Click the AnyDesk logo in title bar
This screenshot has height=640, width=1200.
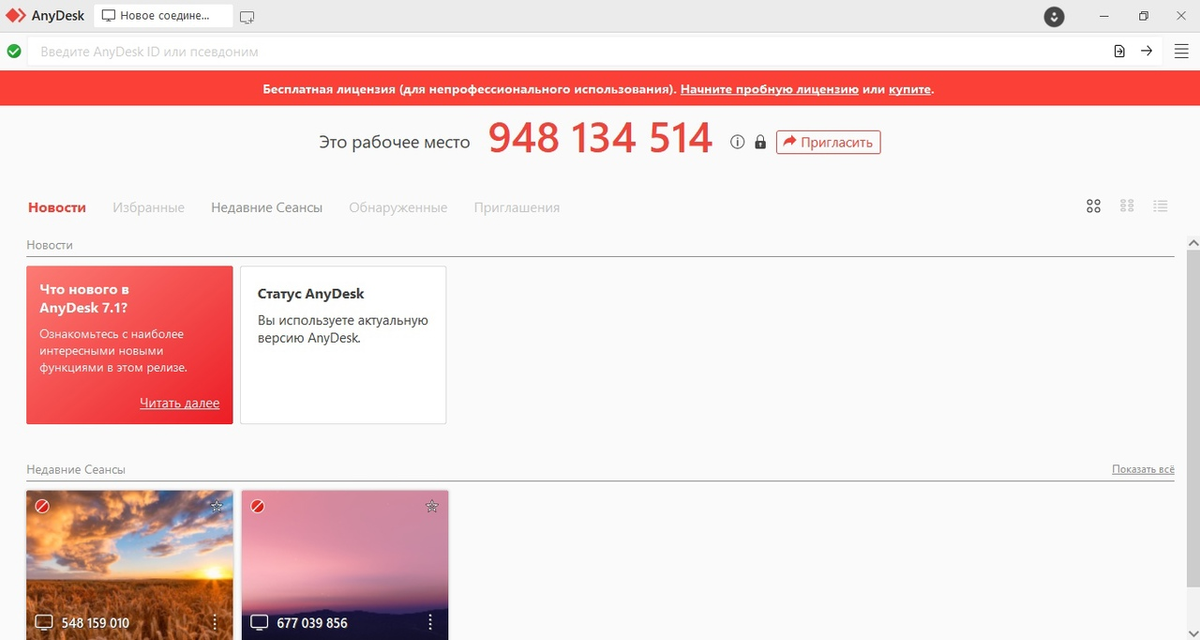(16, 16)
